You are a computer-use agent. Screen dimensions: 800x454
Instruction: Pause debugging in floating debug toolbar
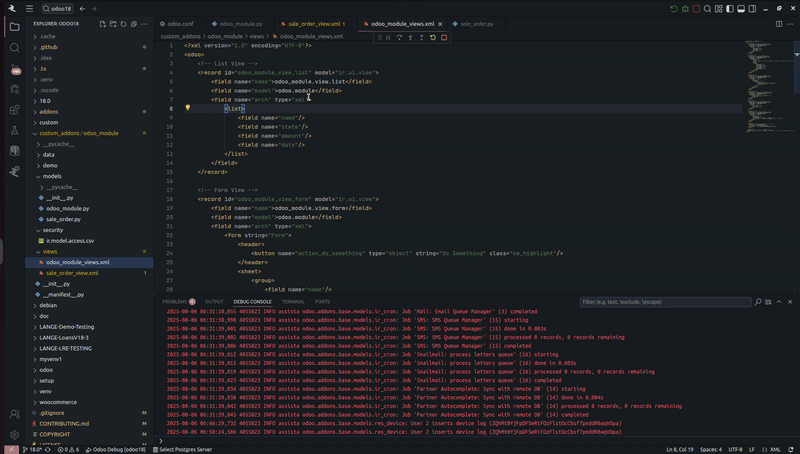tap(388, 37)
